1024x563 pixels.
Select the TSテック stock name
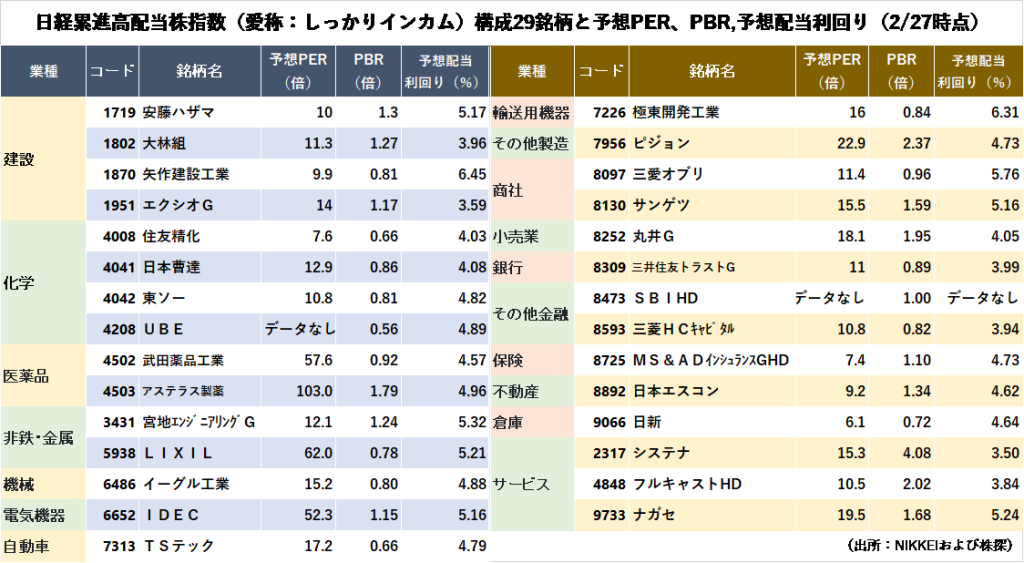178,546
